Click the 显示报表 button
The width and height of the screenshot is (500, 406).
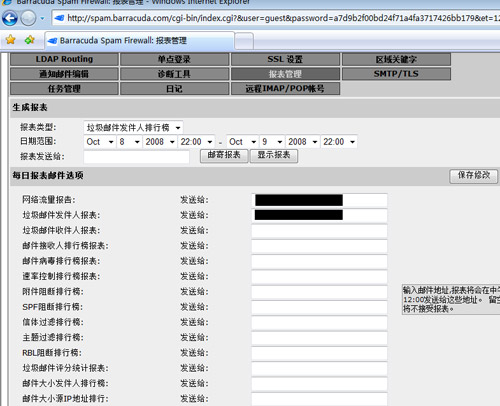click(x=274, y=156)
